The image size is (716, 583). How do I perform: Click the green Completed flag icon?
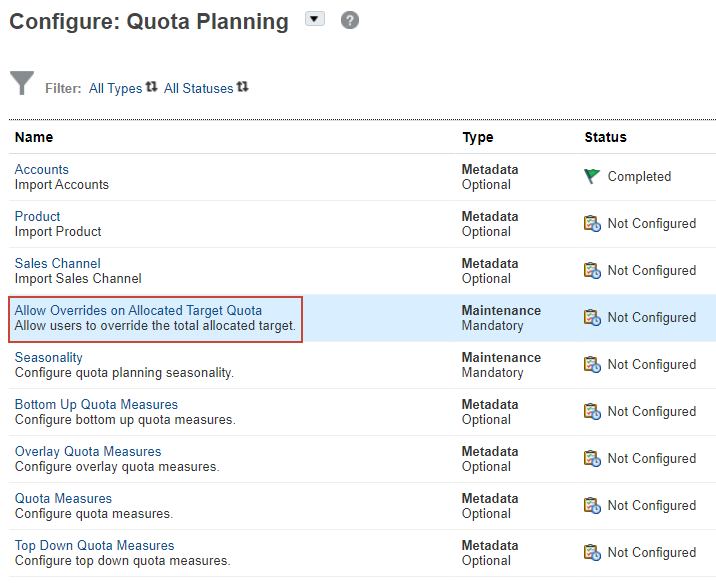(592, 176)
